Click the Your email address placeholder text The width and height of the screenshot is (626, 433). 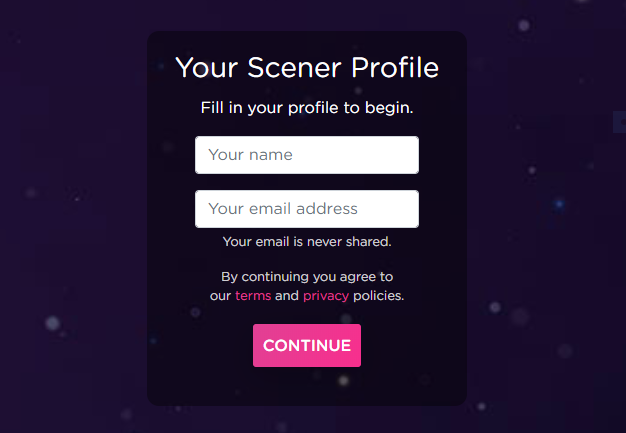click(283, 209)
